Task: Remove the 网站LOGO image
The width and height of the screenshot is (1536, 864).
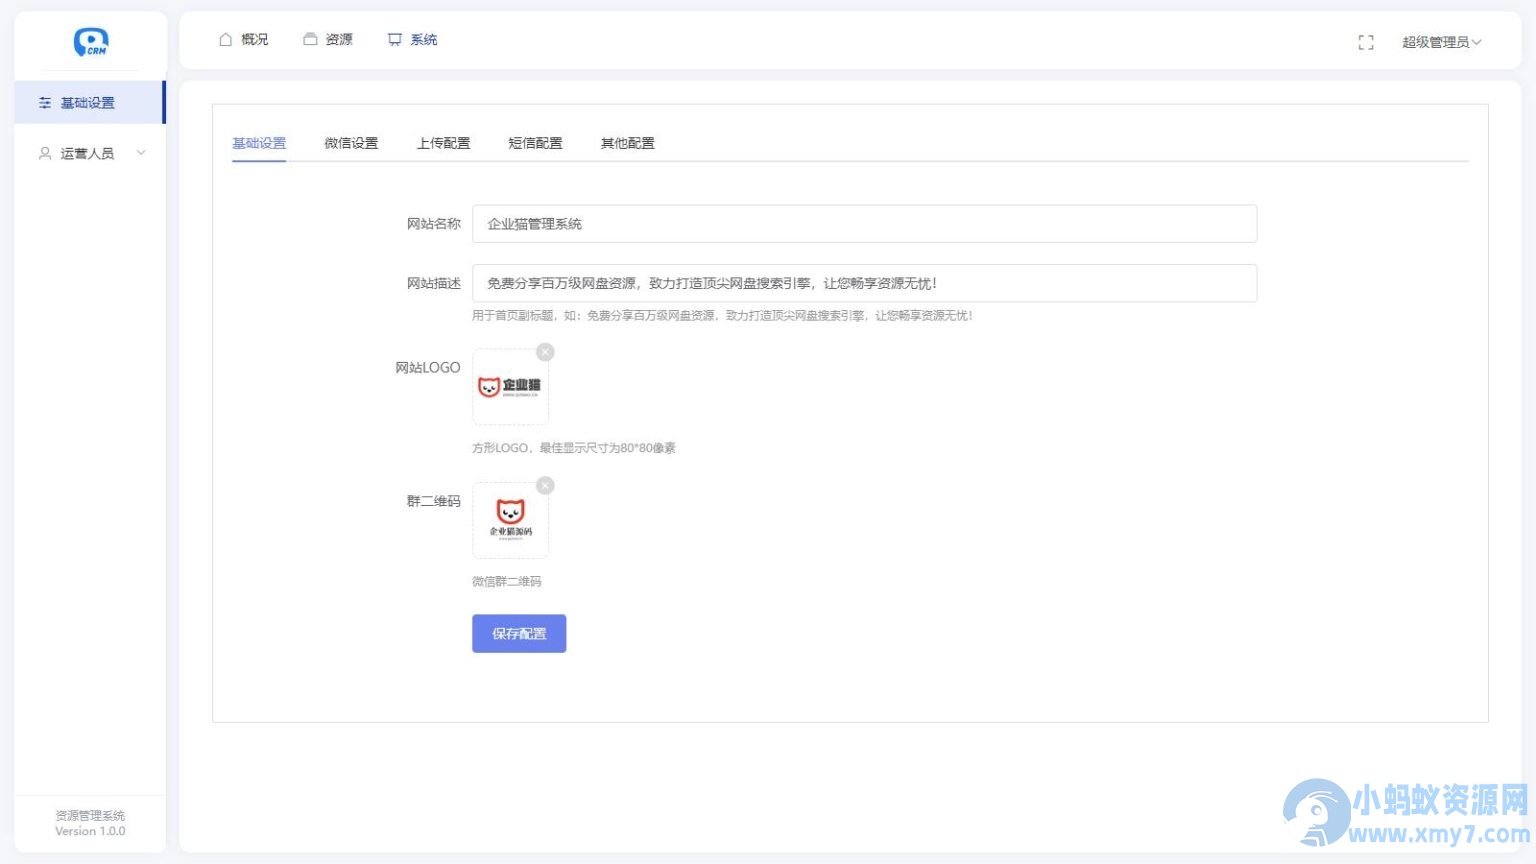Action: pyautogui.click(x=545, y=352)
